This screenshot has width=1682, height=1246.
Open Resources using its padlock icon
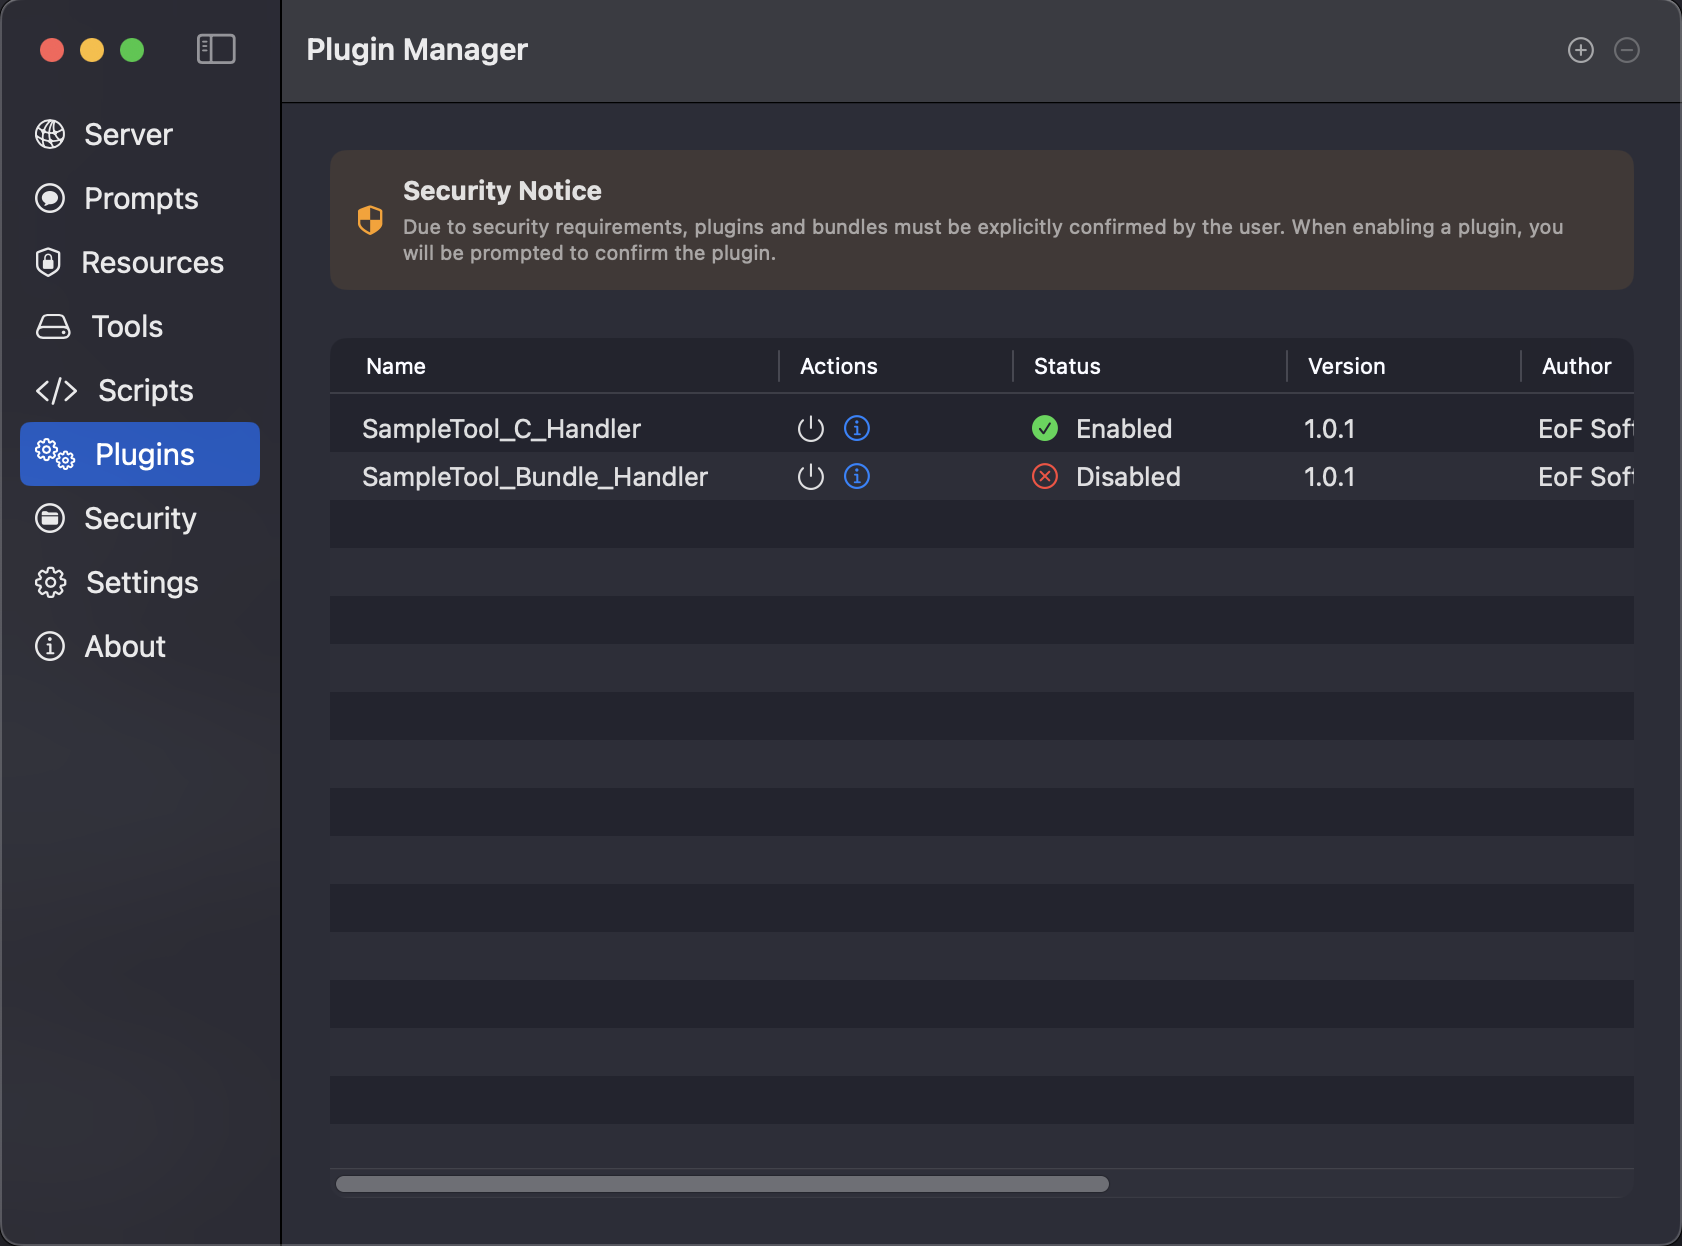point(51,262)
